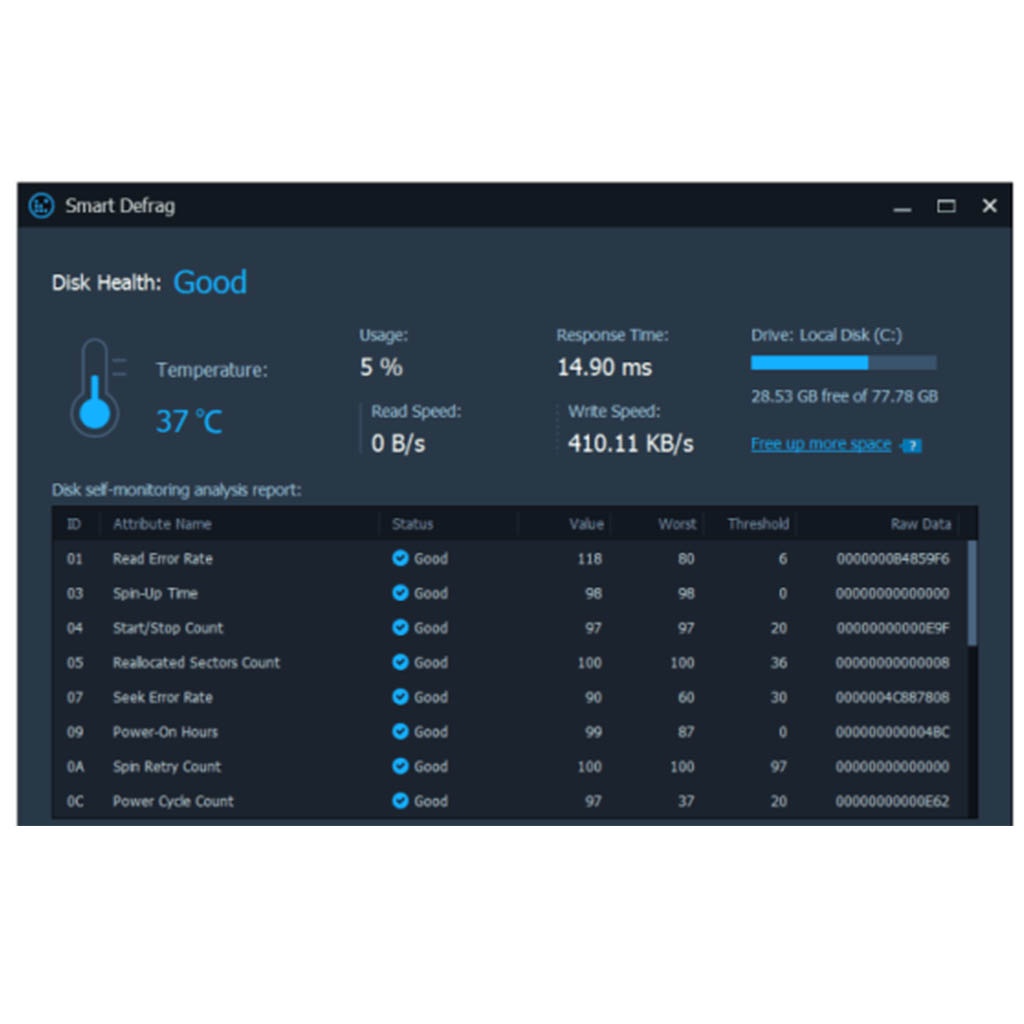Click the 28.53 GB free of 77.78 GB text
The image size is (1024, 1024).
[x=844, y=396]
